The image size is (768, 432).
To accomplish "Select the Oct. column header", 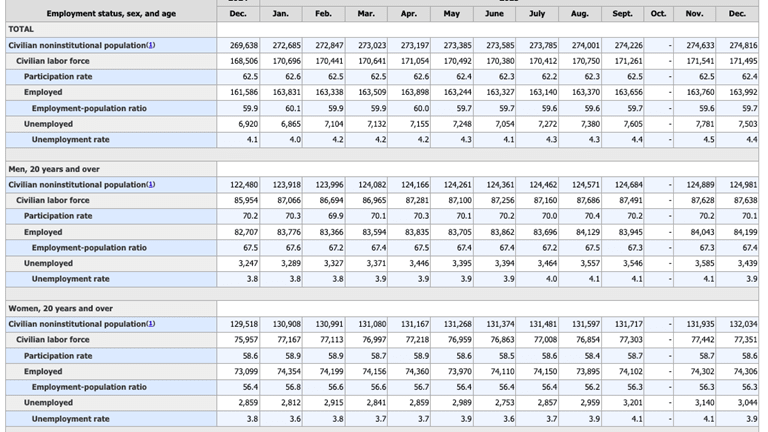I will tap(658, 14).
